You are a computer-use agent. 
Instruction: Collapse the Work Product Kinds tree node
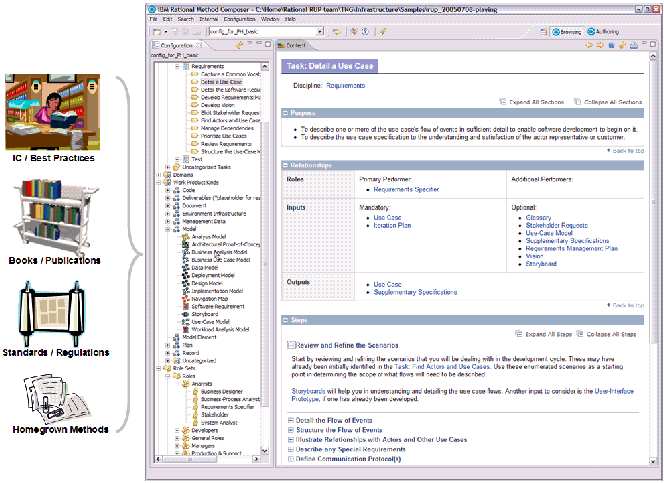pyautogui.click(x=159, y=182)
